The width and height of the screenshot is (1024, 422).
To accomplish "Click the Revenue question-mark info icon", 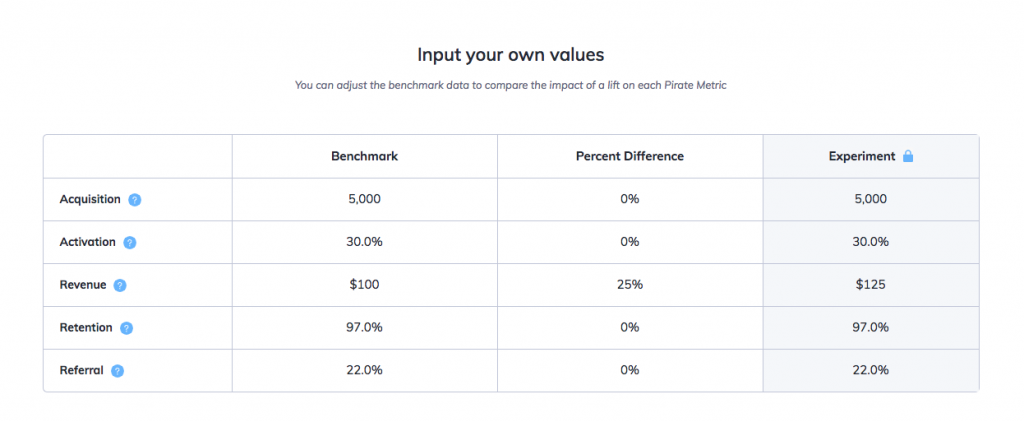I will coord(120,285).
